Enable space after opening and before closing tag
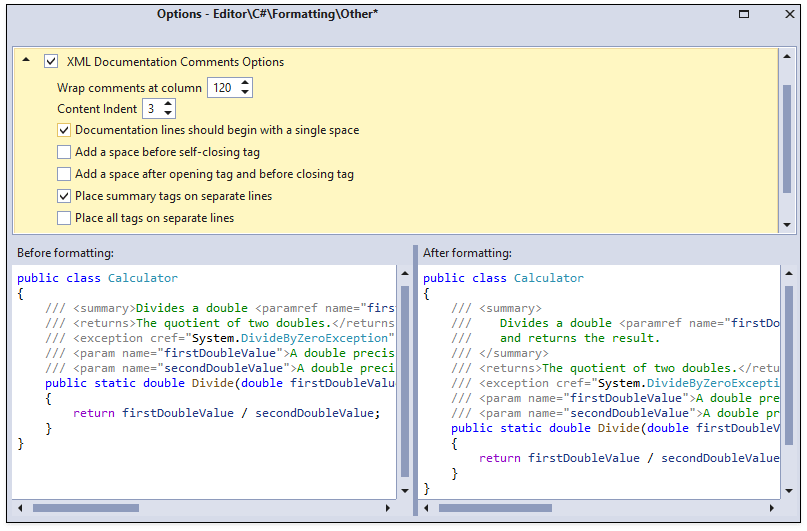Viewport: 807px width, 531px height. (64, 174)
